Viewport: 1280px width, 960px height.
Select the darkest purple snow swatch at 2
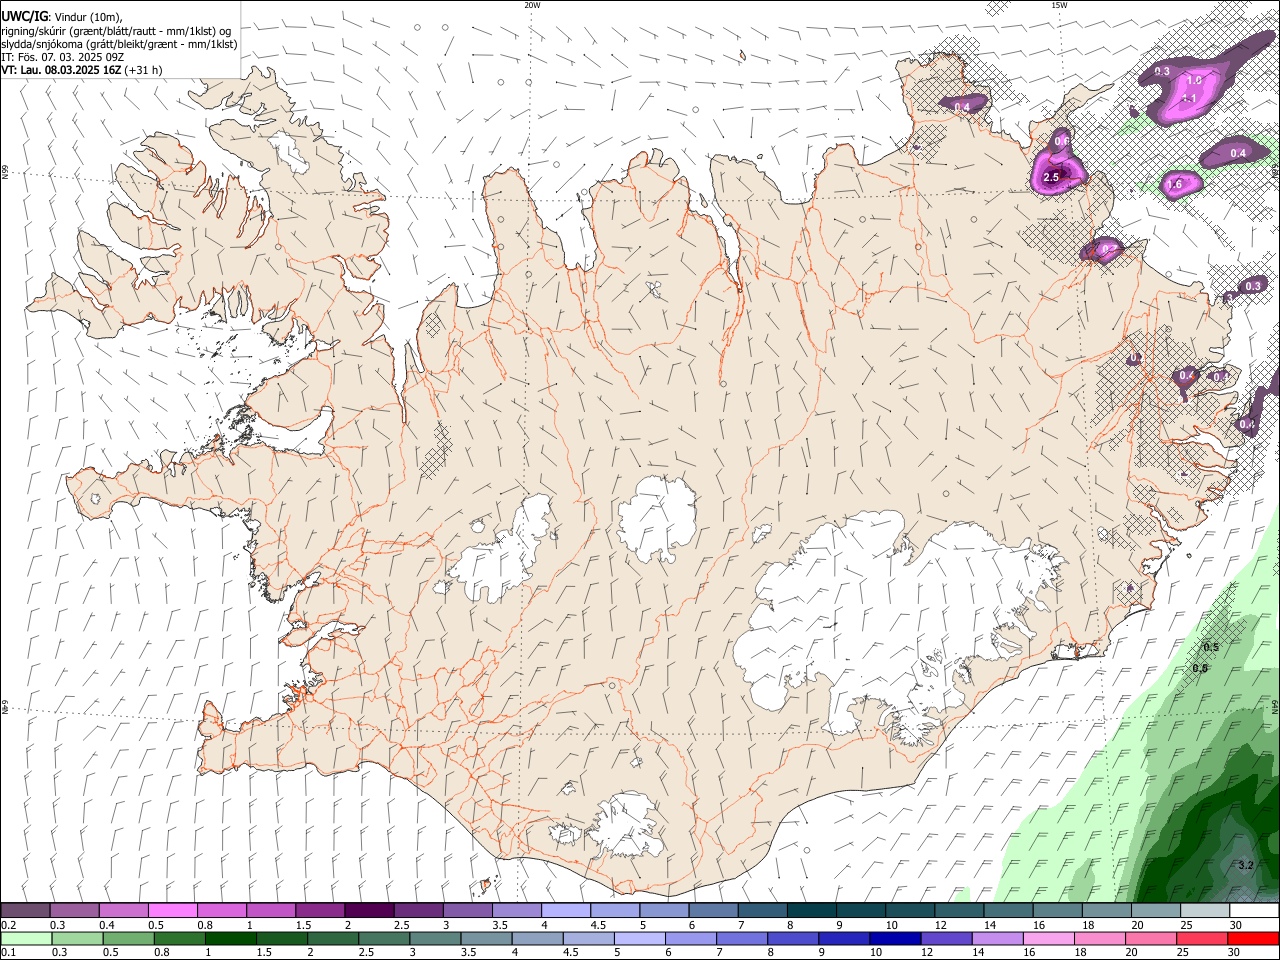pos(368,911)
